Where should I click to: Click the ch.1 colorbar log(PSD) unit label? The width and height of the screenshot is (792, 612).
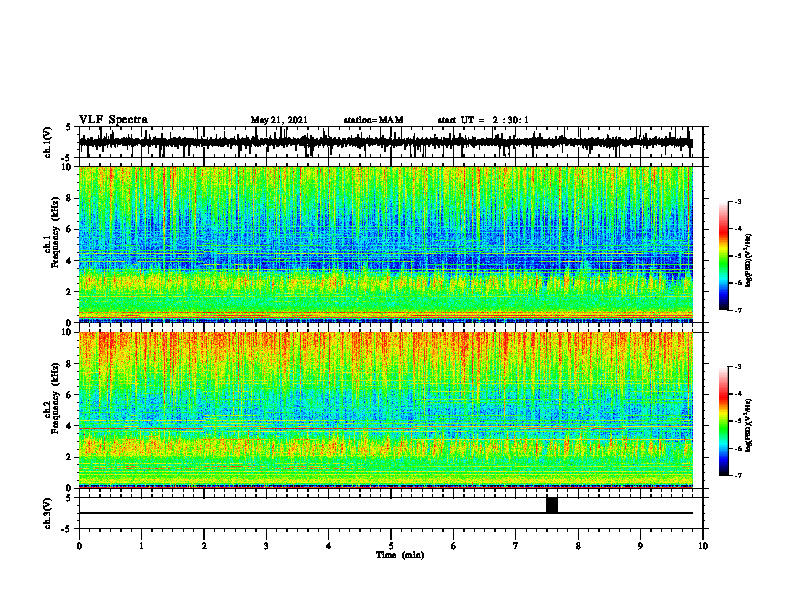tap(749, 260)
